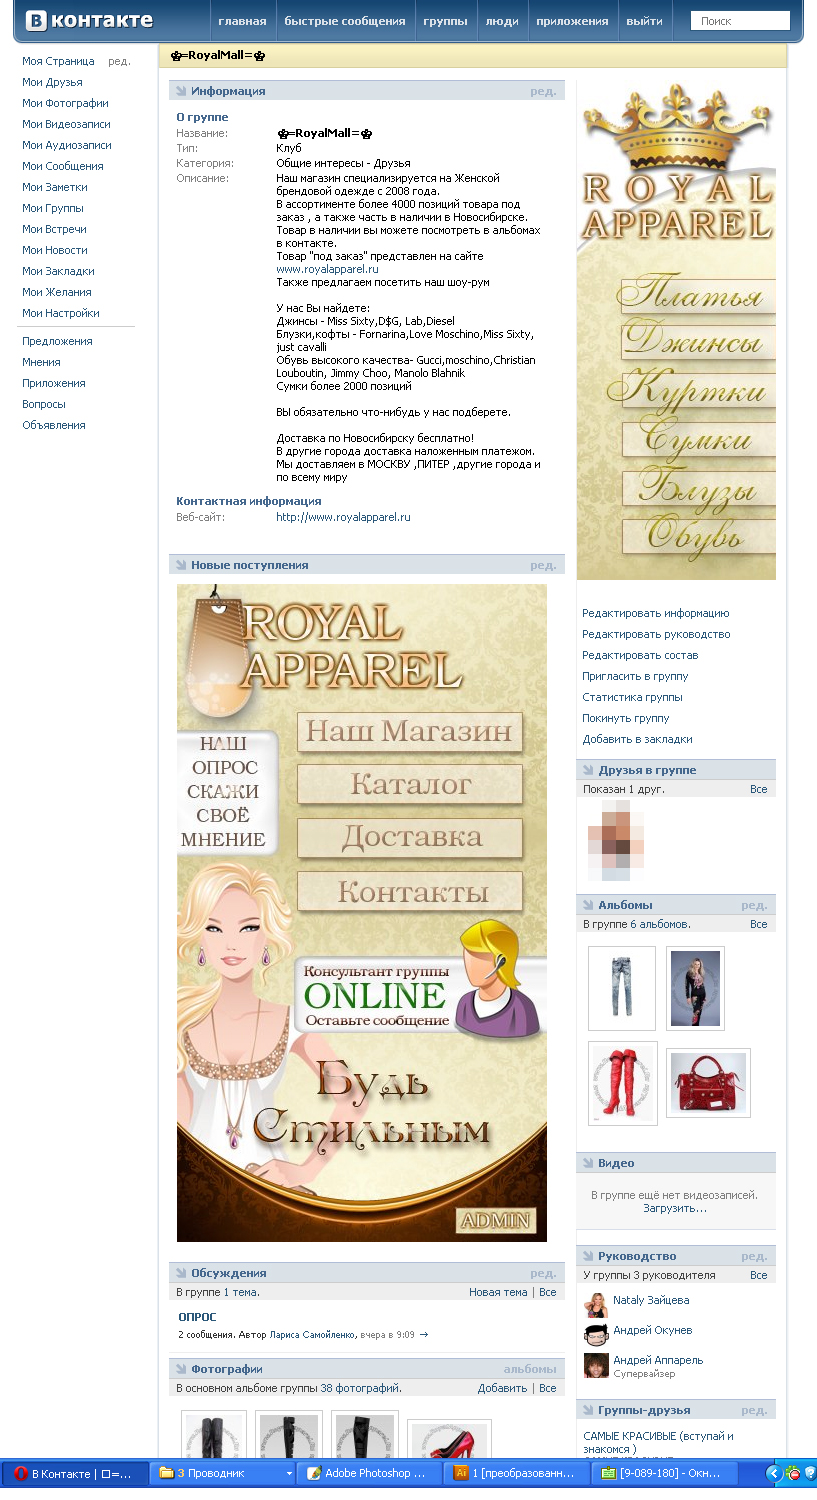Open the jeans album thumbnail
This screenshot has width=817, height=1500.
point(621,987)
